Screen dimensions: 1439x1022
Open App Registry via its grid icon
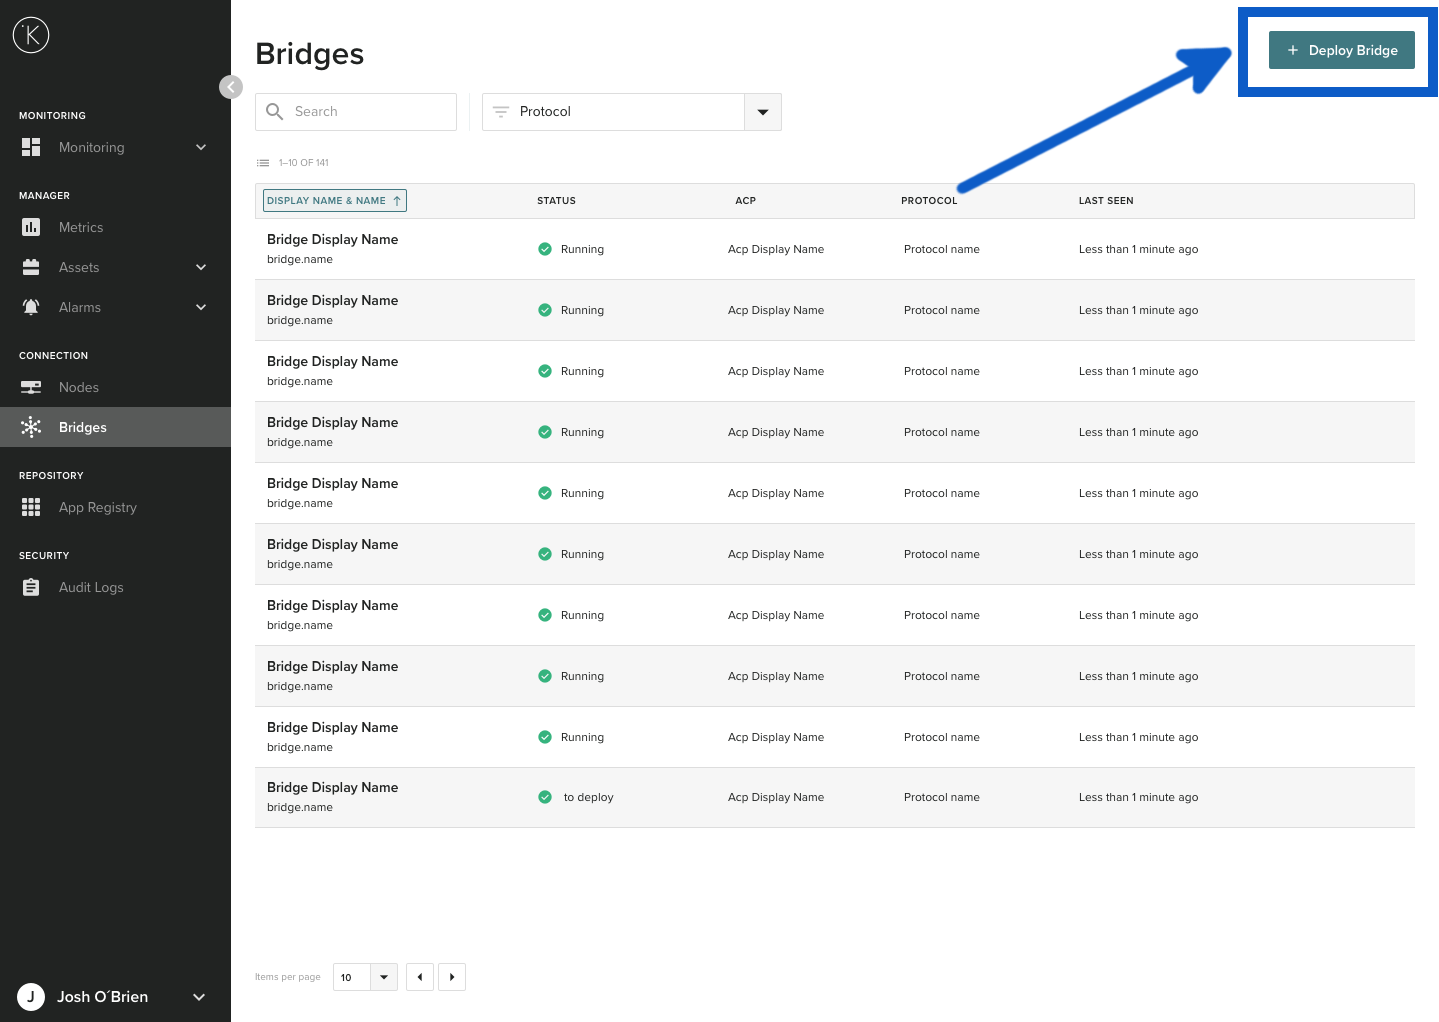point(30,507)
